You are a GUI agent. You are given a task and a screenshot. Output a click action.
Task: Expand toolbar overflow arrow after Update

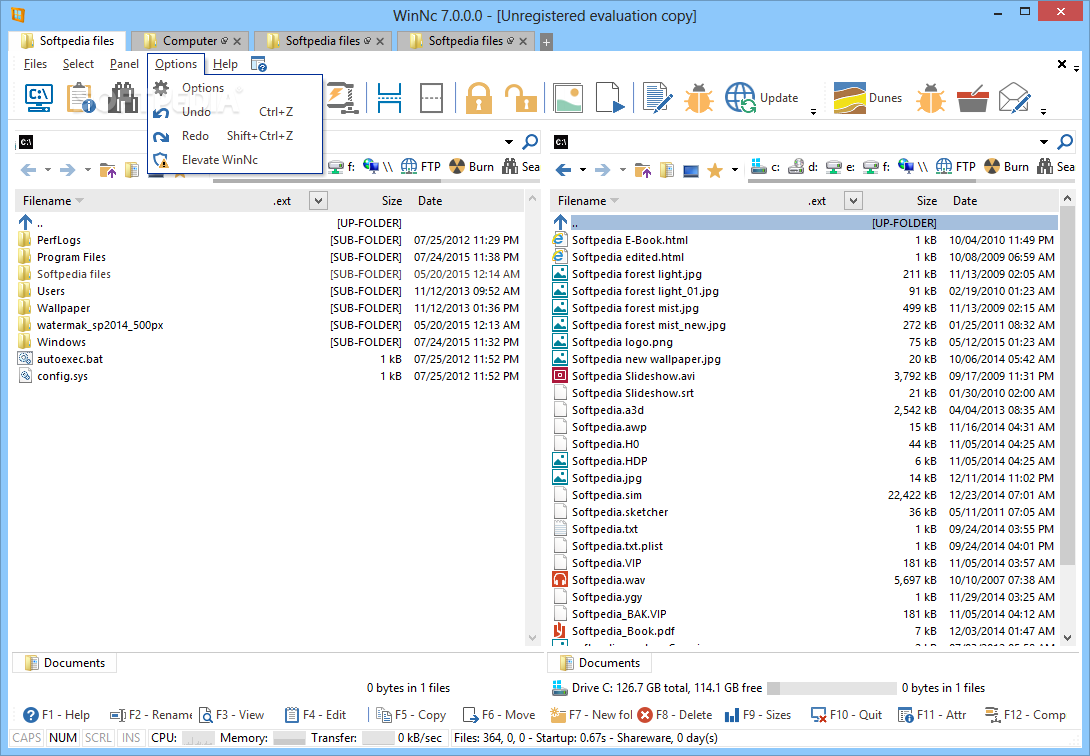pos(813,111)
